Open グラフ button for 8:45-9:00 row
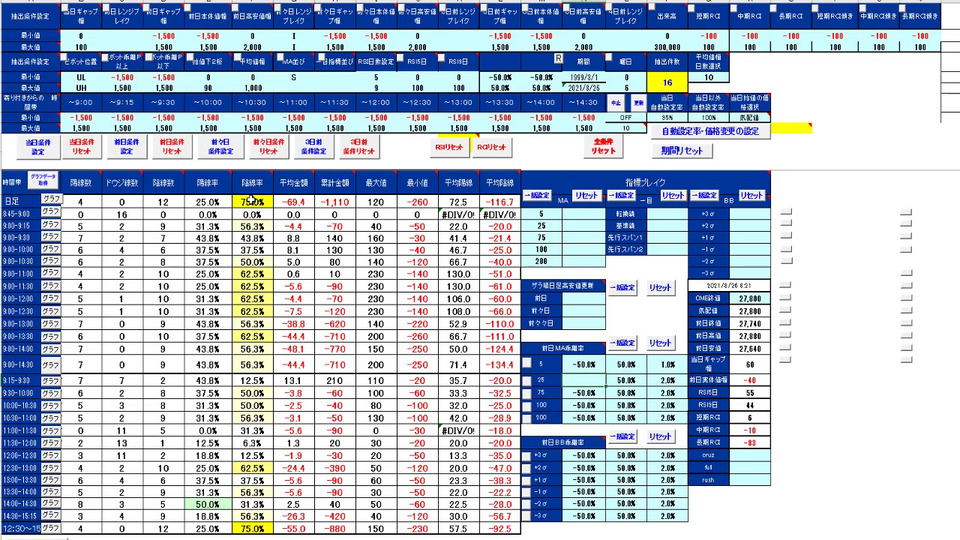Image resolution: width=960 pixels, height=540 pixels. tap(51, 212)
